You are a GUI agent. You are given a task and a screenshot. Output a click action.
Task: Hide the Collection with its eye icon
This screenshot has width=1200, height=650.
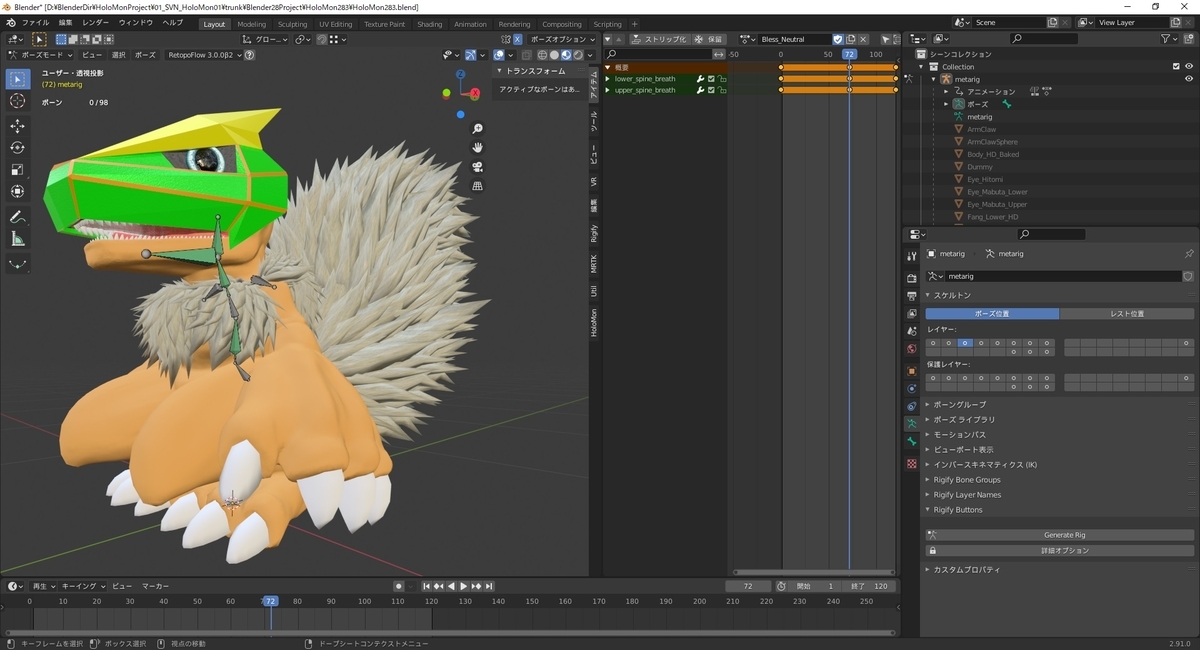[x=1189, y=67]
